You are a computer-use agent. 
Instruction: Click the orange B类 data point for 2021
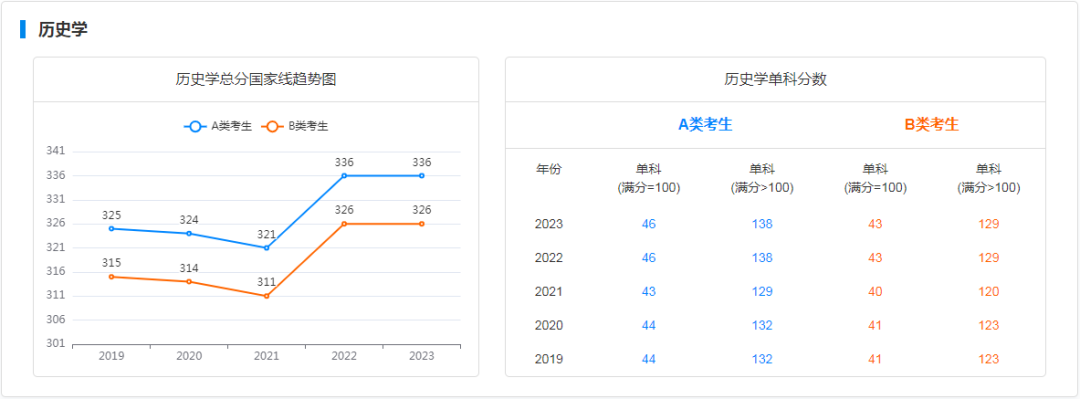click(x=267, y=296)
